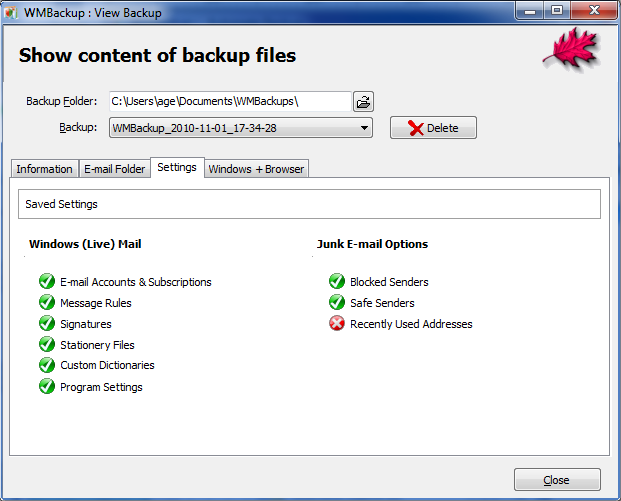Screen dimensions: 621x501
Task: Click green check icon beside Safe Senders
Action: tap(336, 303)
